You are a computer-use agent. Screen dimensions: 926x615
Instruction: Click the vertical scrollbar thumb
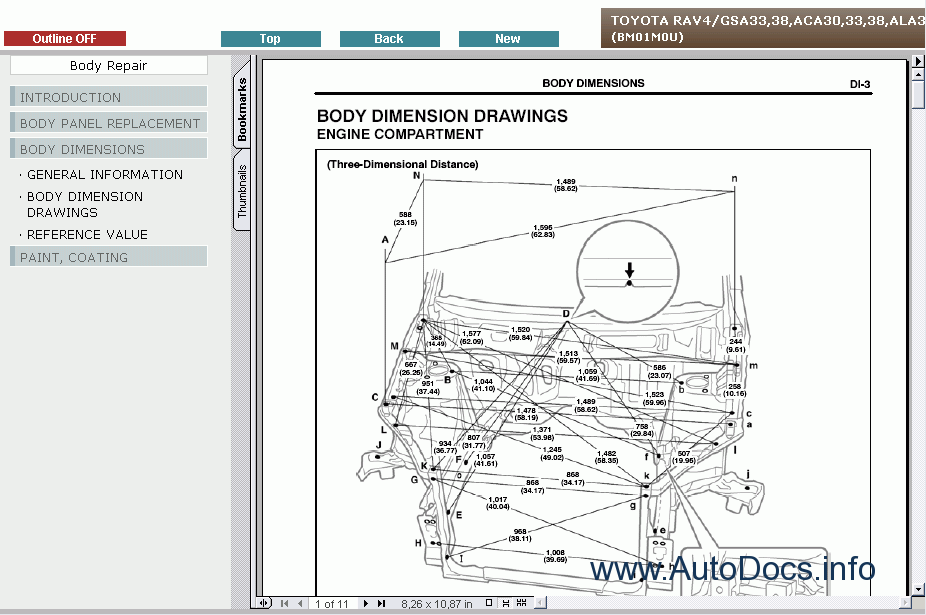[x=918, y=95]
